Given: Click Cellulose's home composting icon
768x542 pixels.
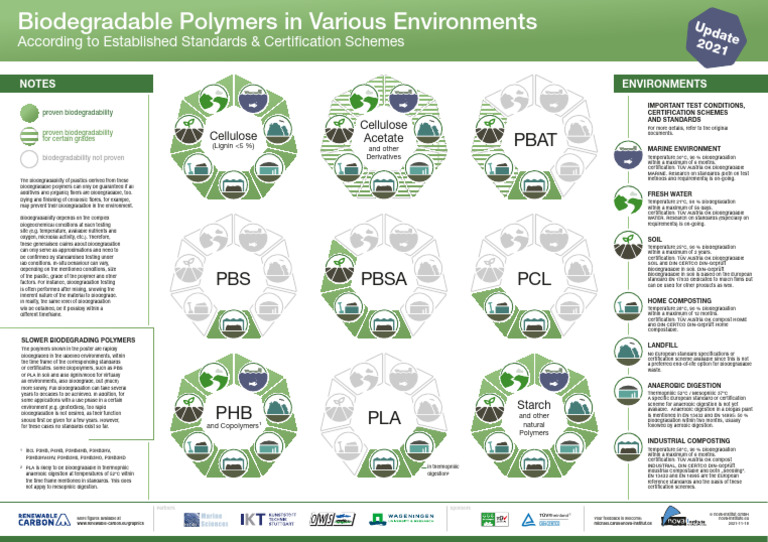Looking at the screenshot, I should point(198,167).
